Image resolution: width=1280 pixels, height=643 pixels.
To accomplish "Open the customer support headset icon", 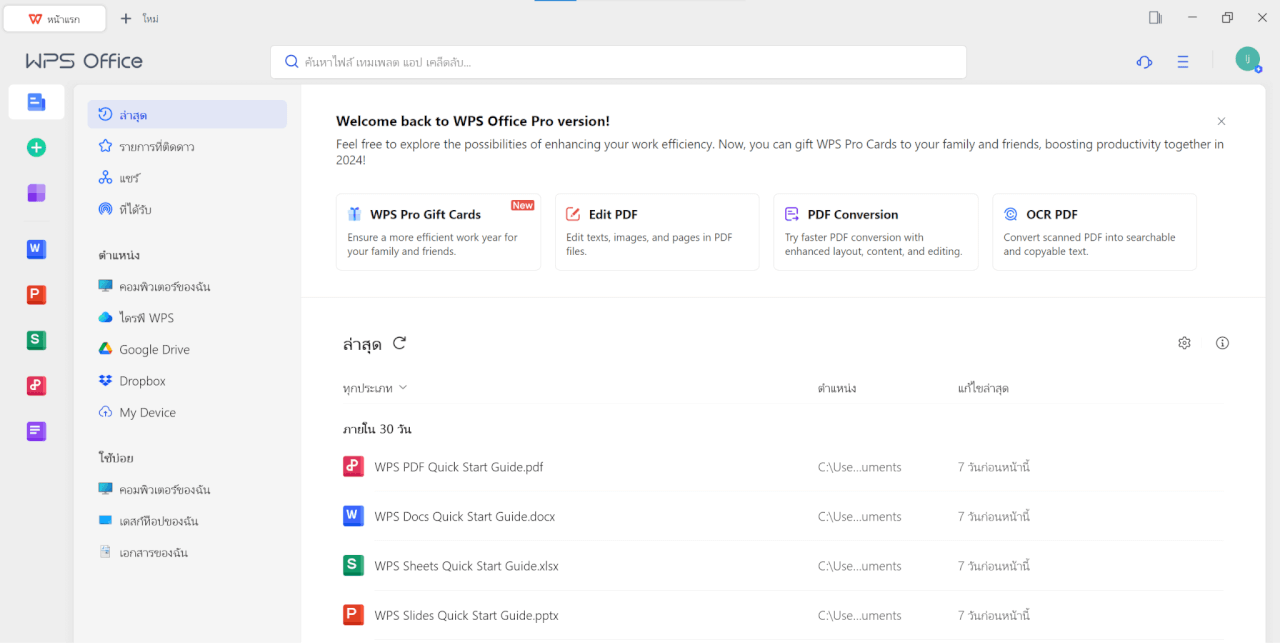I will [1144, 62].
